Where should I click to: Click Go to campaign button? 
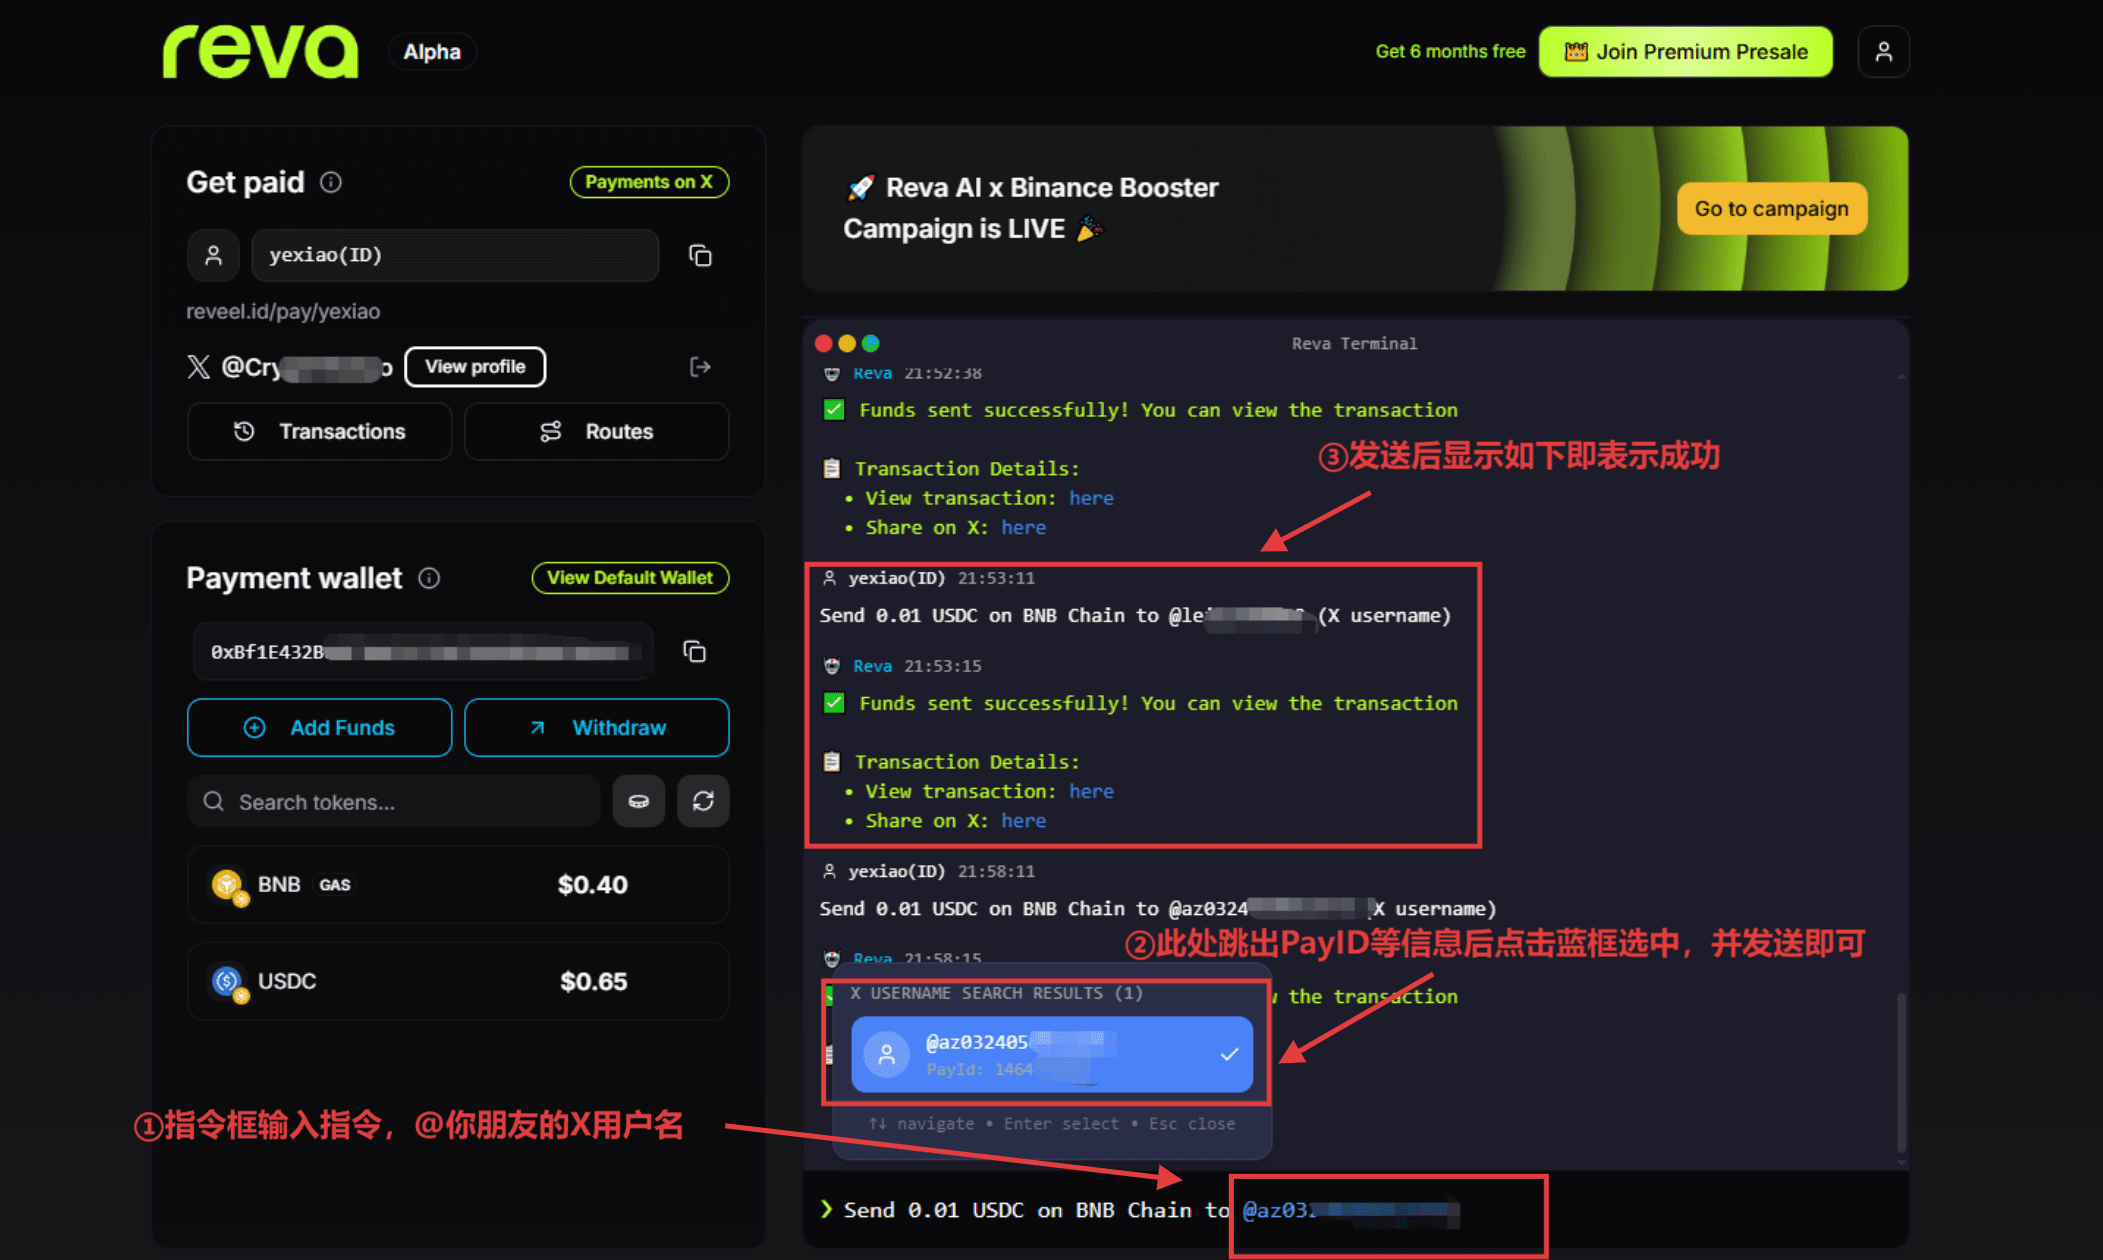click(x=1771, y=209)
